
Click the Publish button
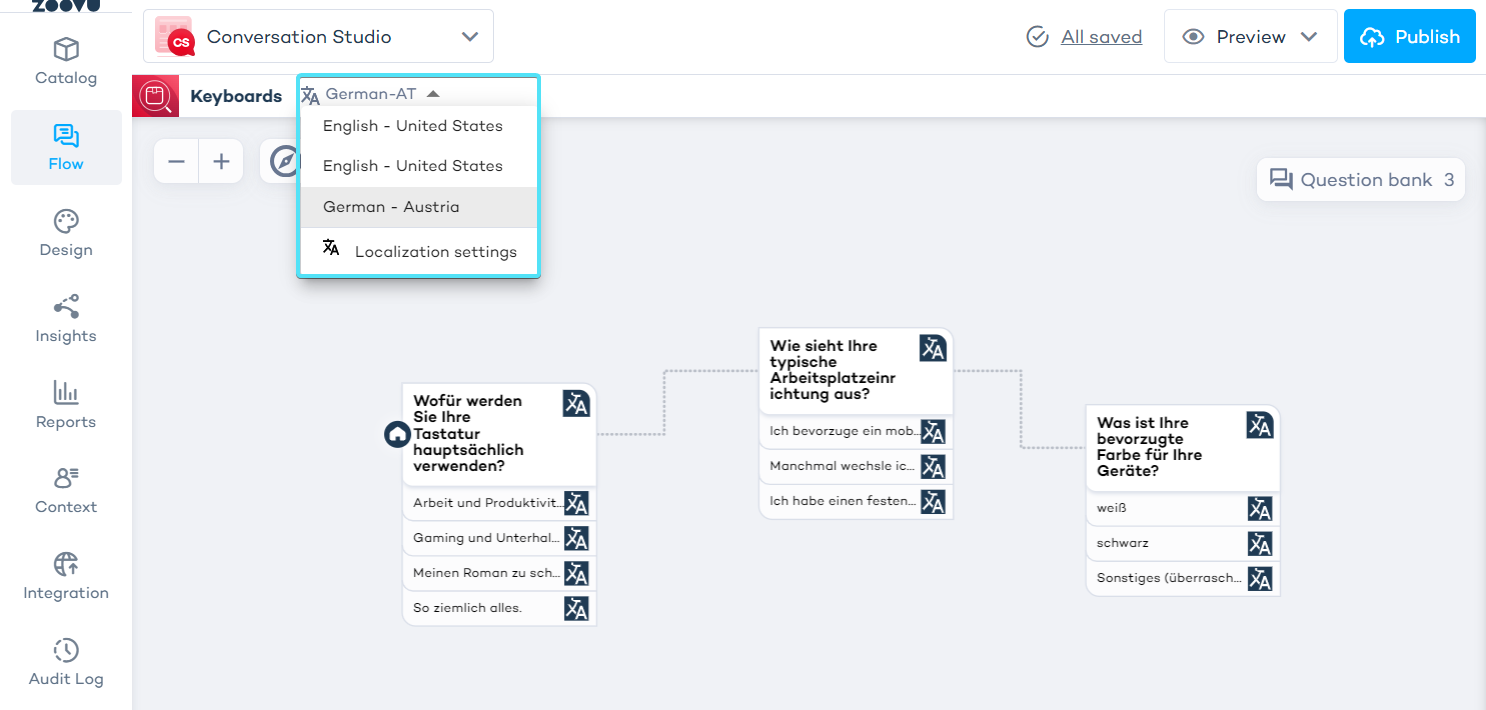click(x=1409, y=37)
